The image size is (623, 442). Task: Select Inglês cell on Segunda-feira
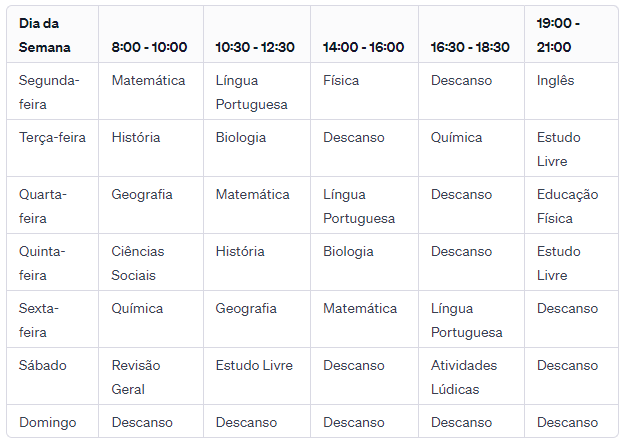[555, 80]
